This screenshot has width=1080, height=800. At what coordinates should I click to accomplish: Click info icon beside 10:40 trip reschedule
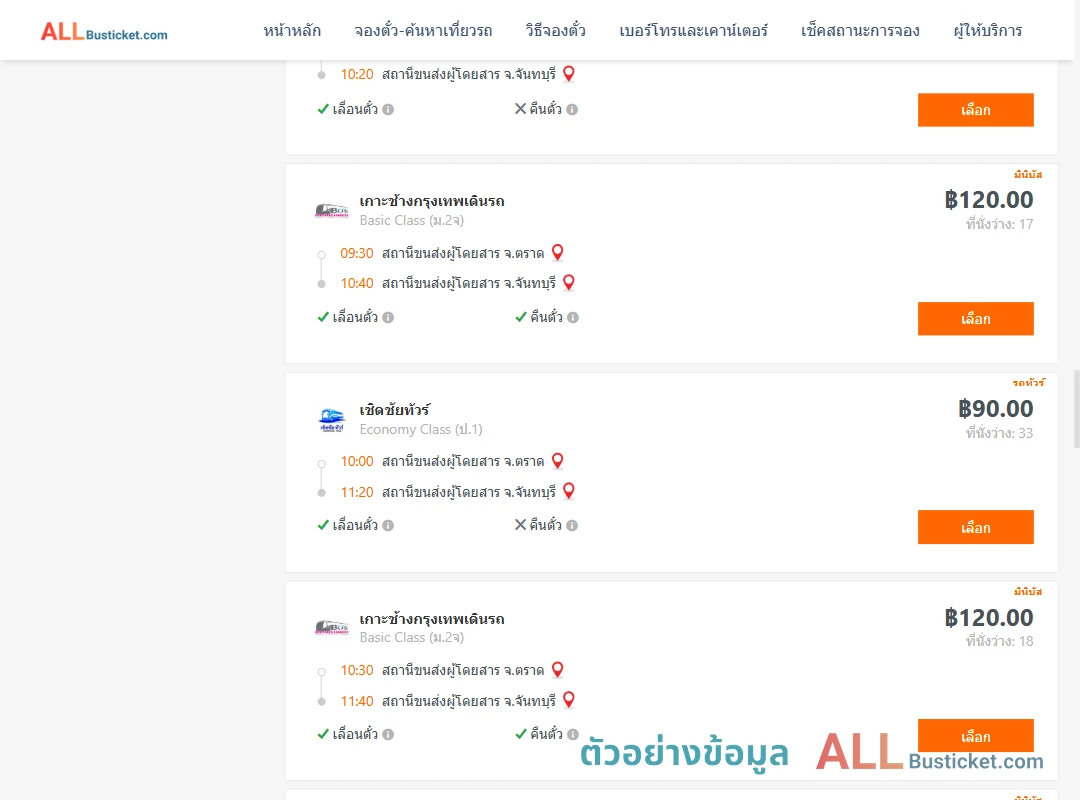coord(388,318)
